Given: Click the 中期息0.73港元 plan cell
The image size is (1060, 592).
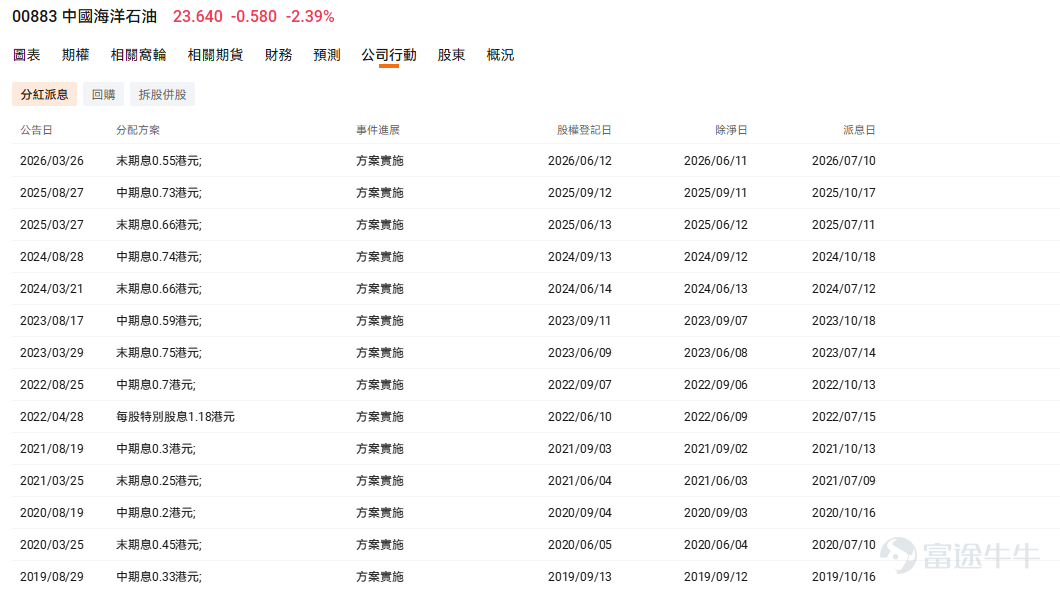Looking at the screenshot, I should click(159, 193).
